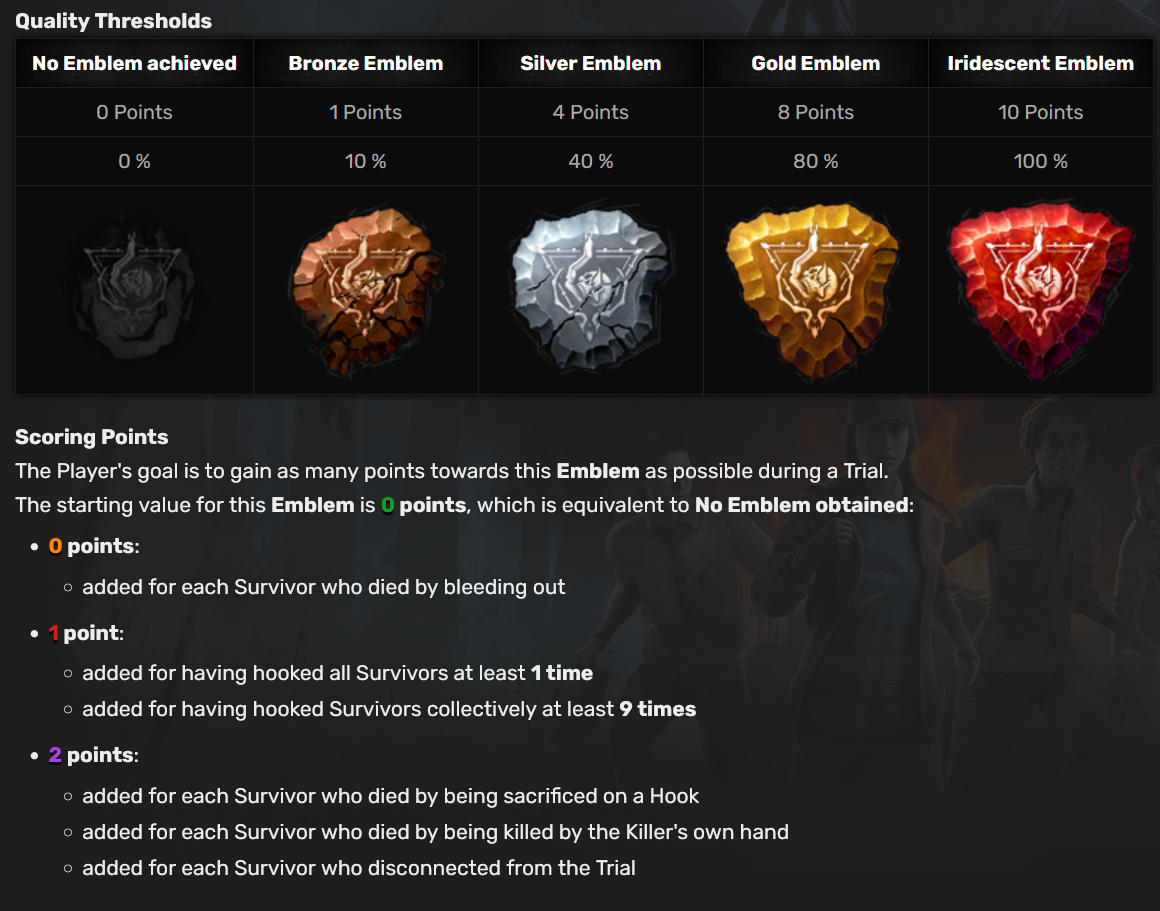Image resolution: width=1160 pixels, height=911 pixels.
Task: Click the 10 Points cell
Action: pyautogui.click(x=1040, y=112)
